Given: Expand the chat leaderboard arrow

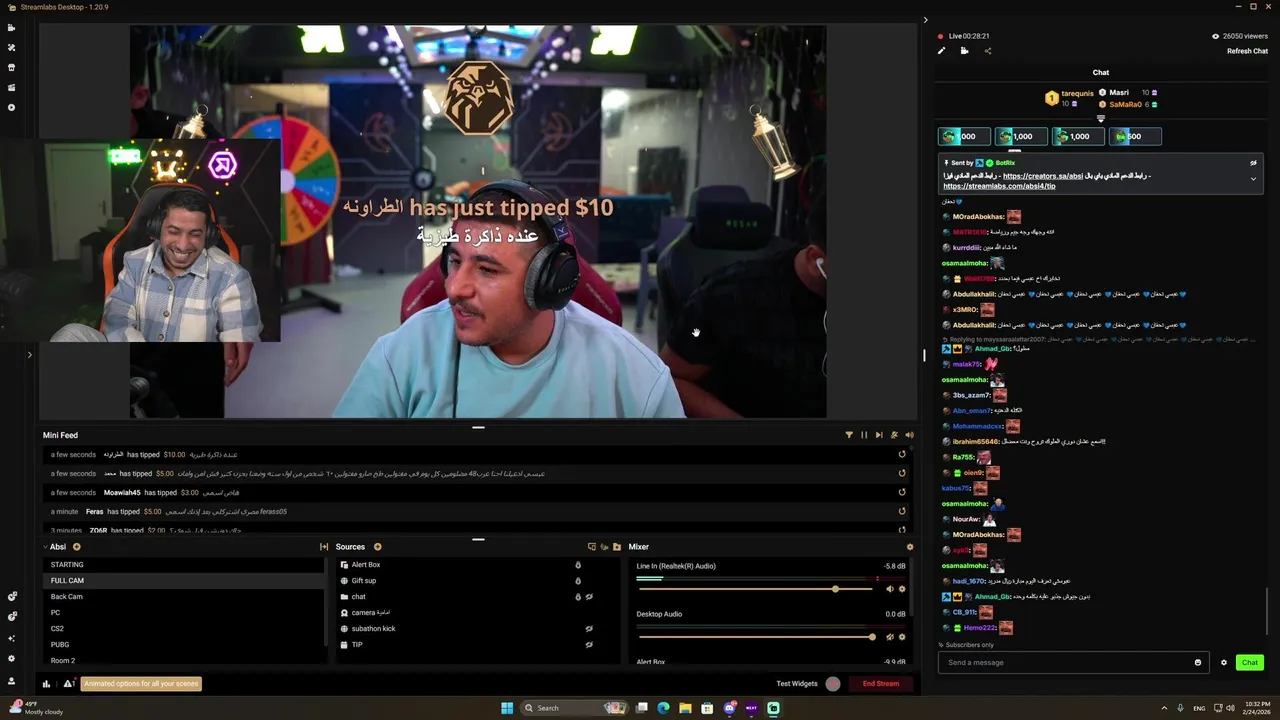Looking at the screenshot, I should [x=1101, y=119].
